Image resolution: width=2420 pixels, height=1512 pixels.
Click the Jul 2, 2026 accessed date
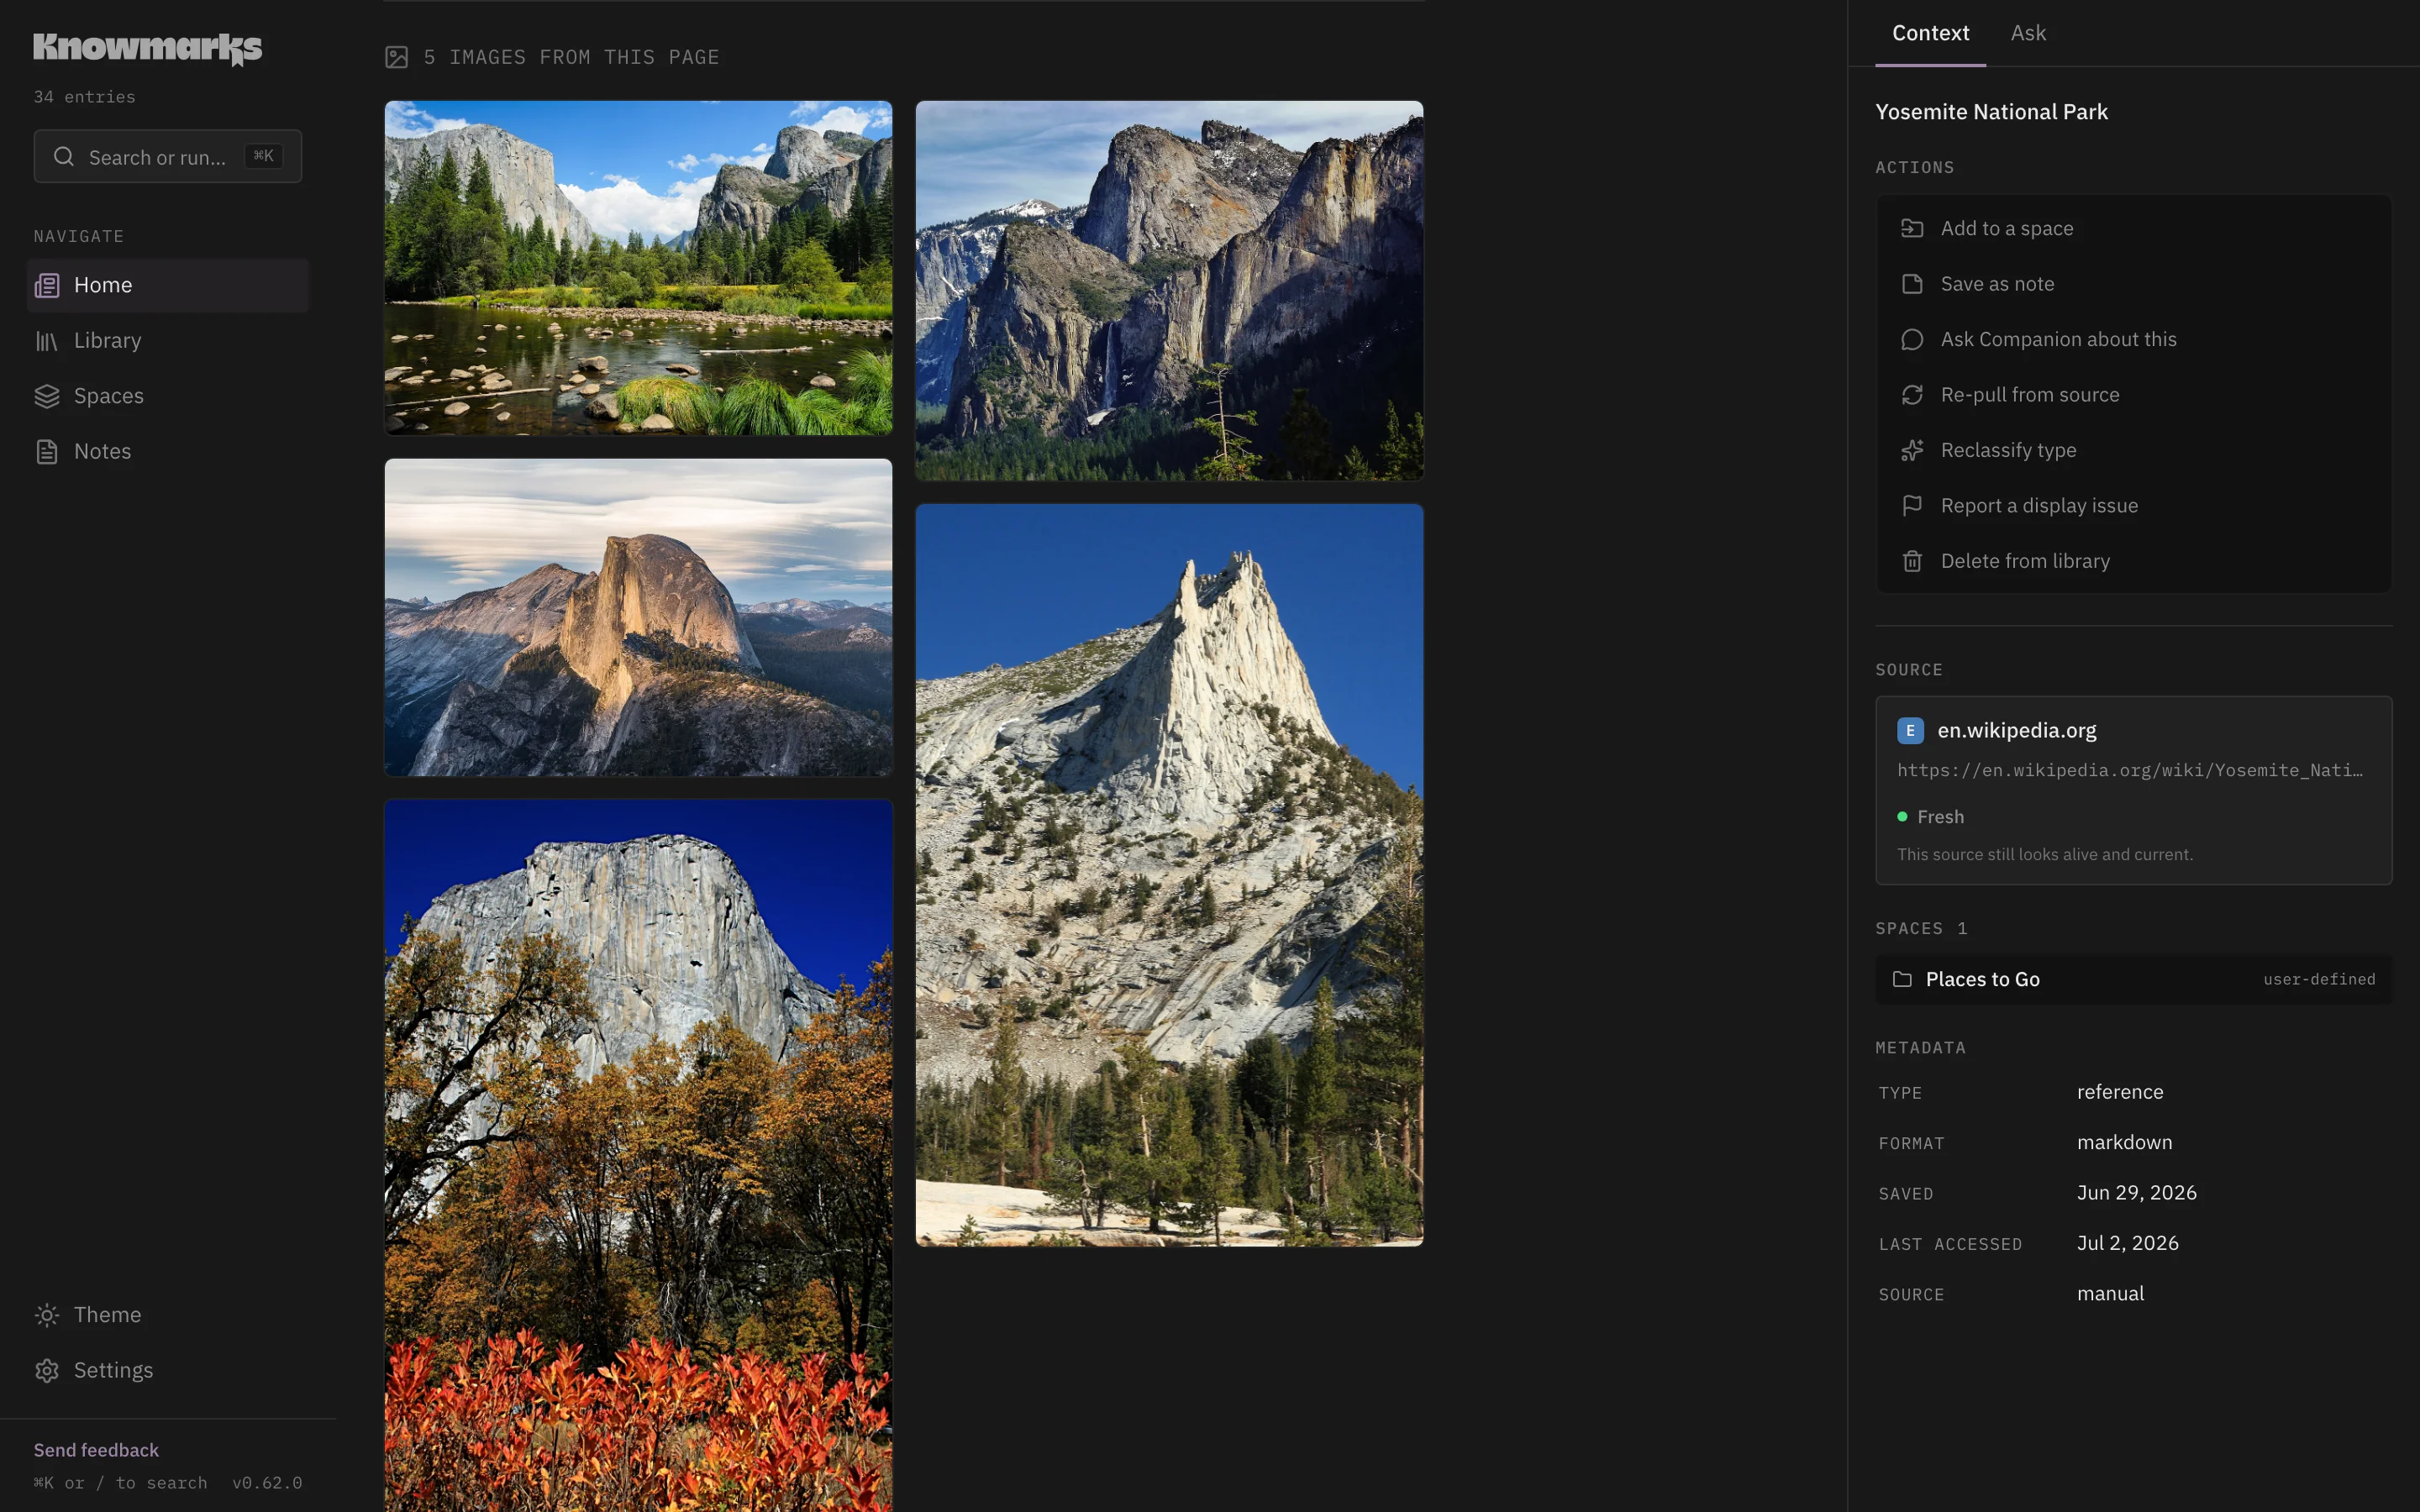tap(2128, 1243)
